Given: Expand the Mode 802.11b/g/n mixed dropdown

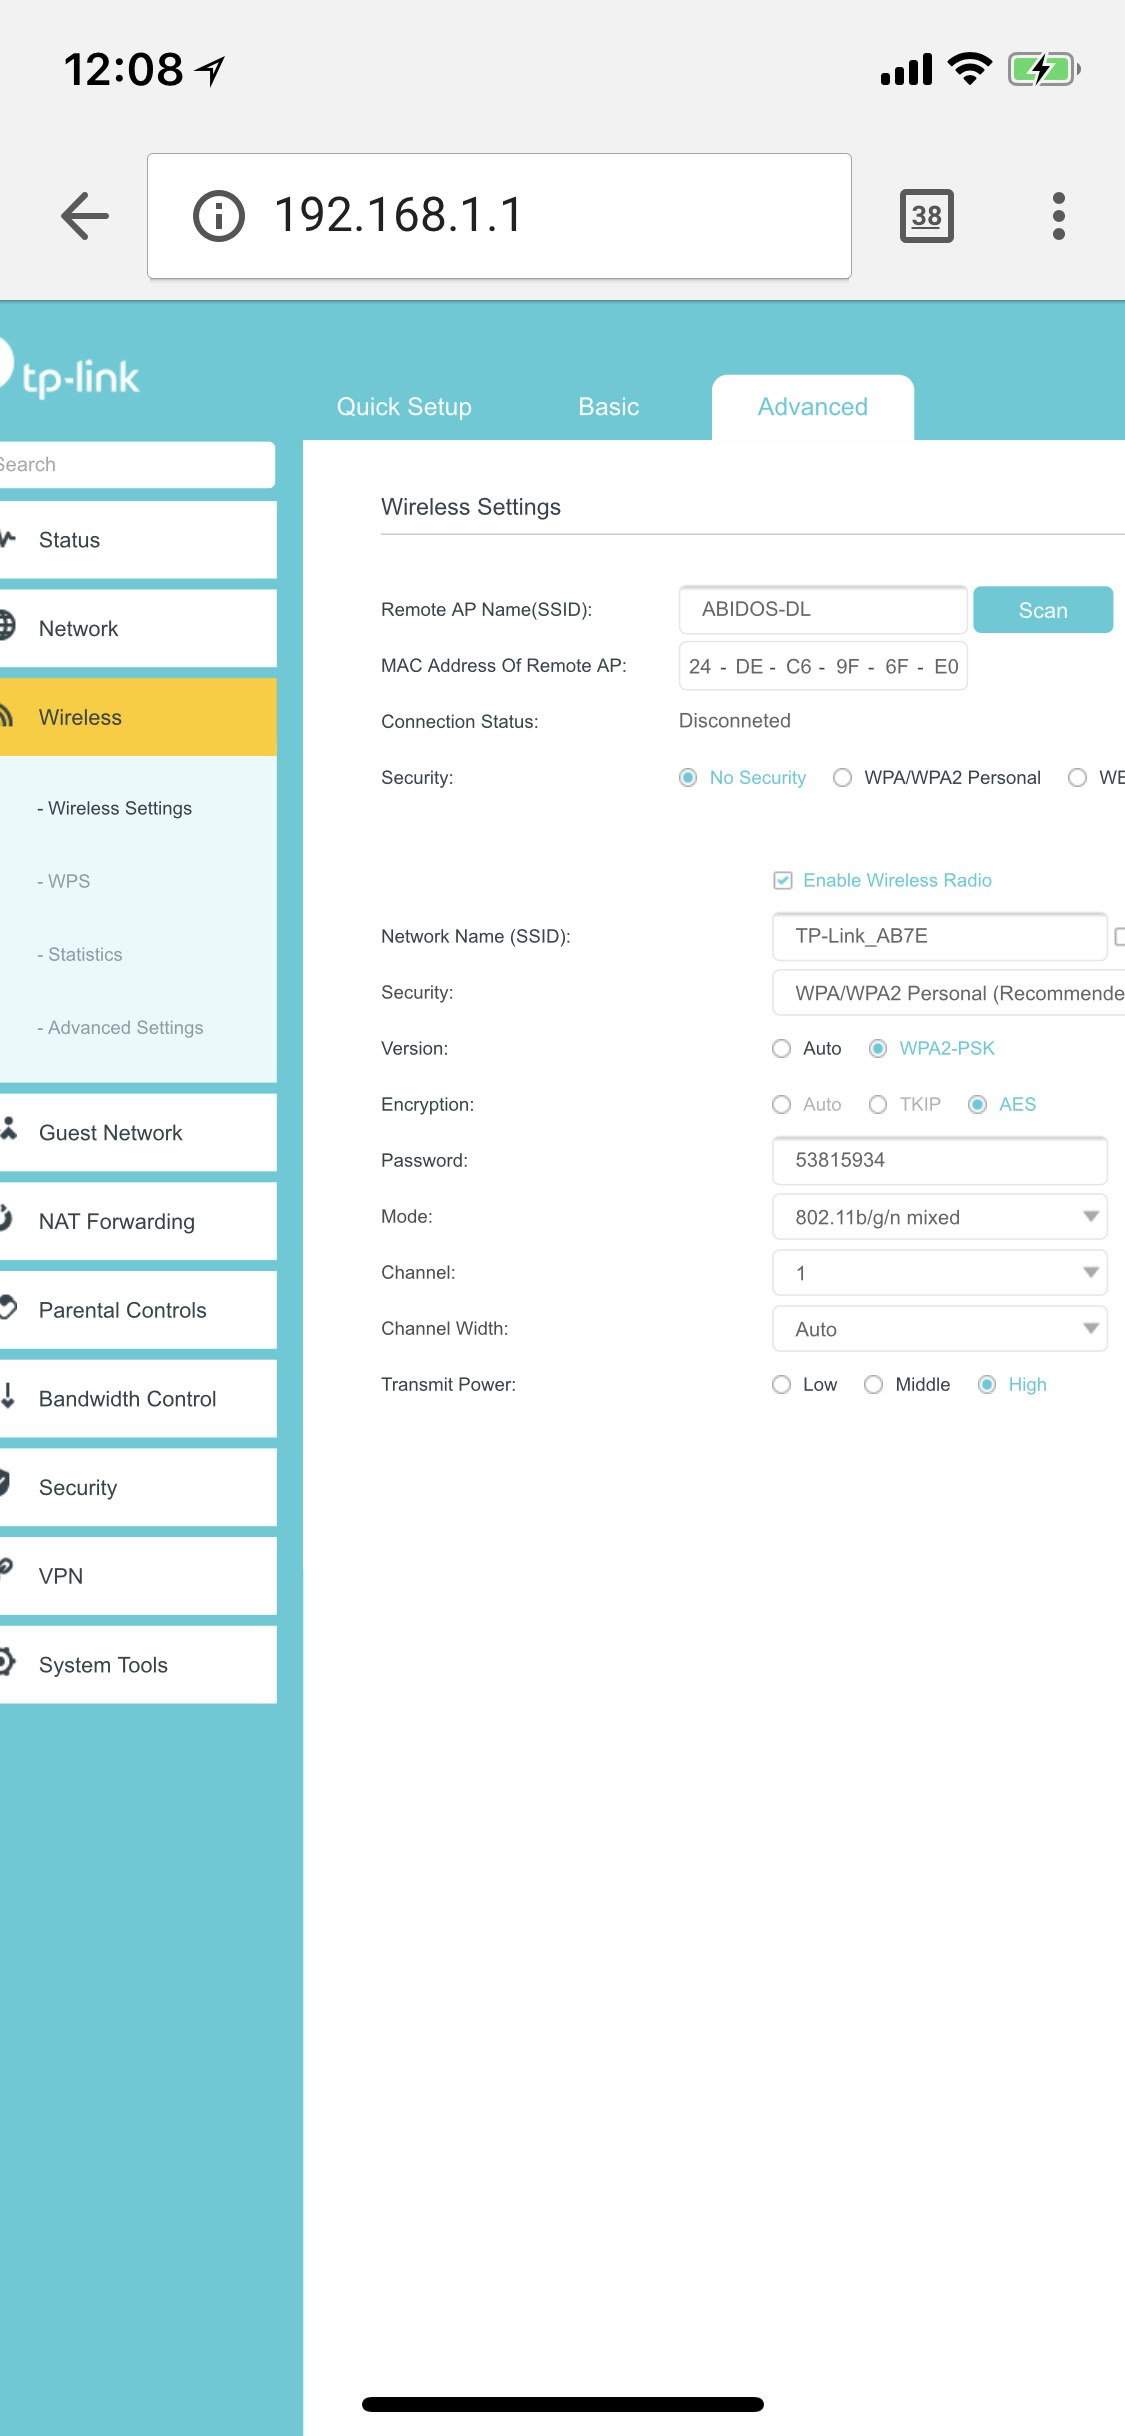Looking at the screenshot, I should point(939,1217).
